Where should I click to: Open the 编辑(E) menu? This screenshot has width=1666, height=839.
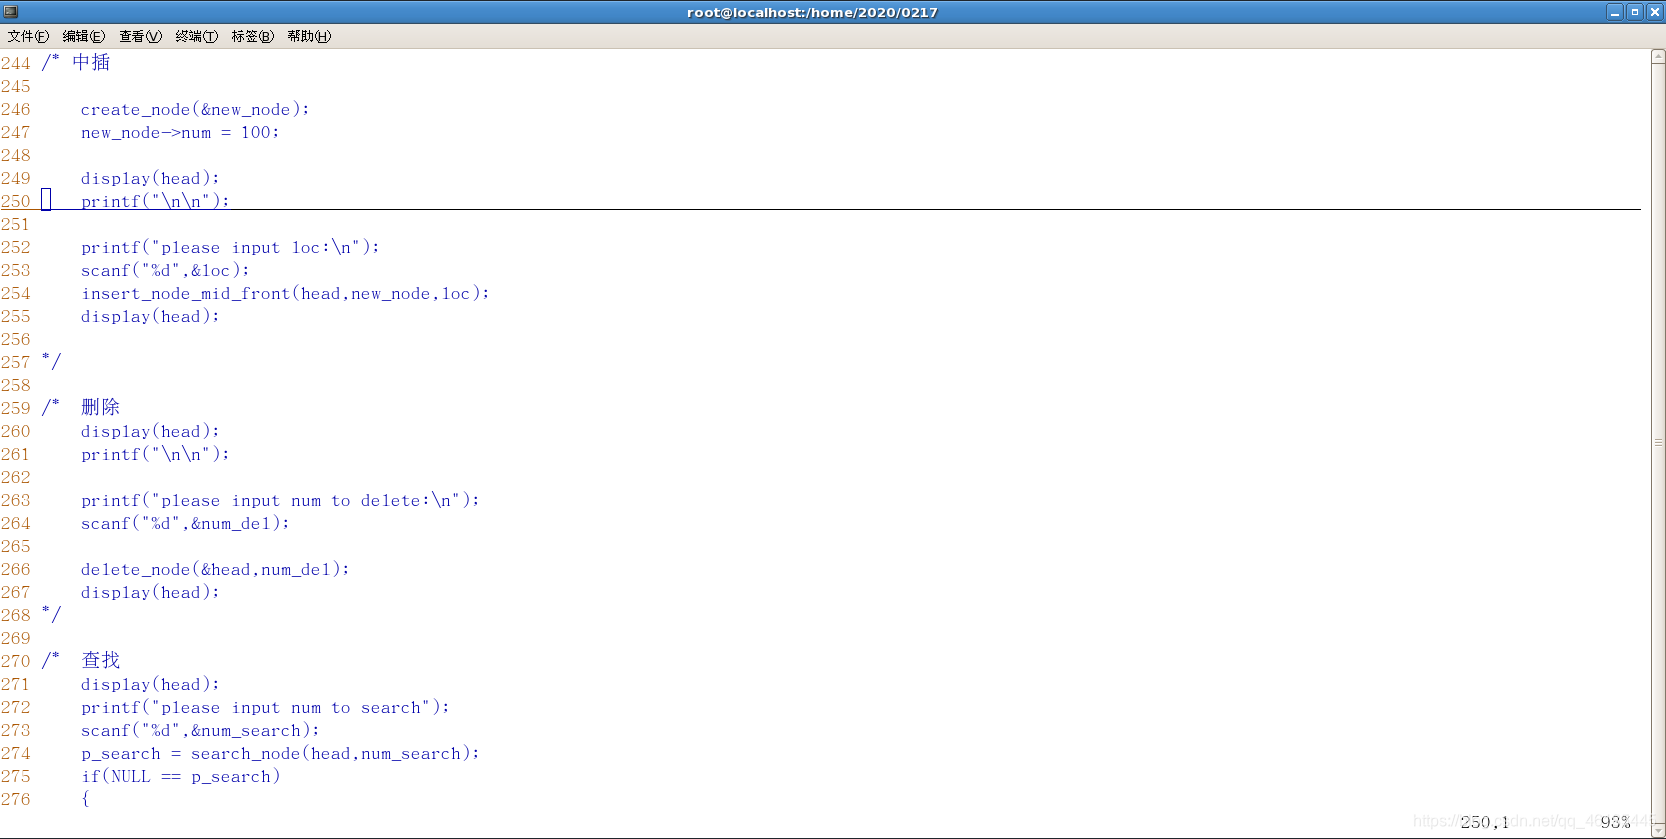pyautogui.click(x=84, y=36)
